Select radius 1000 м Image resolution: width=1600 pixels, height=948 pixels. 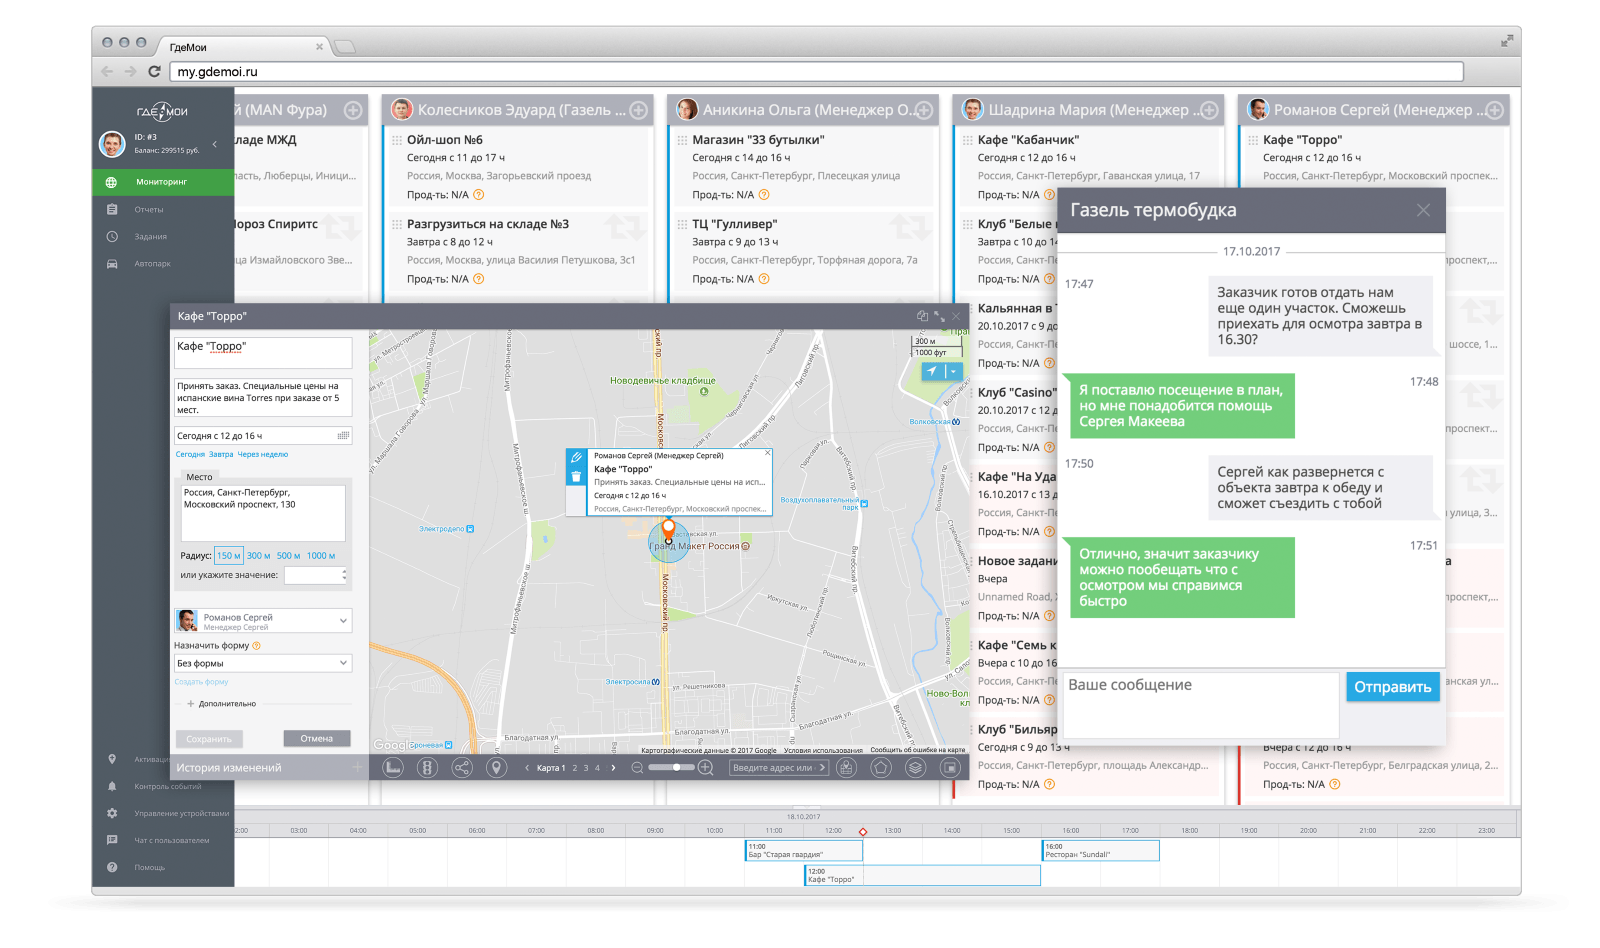(321, 555)
